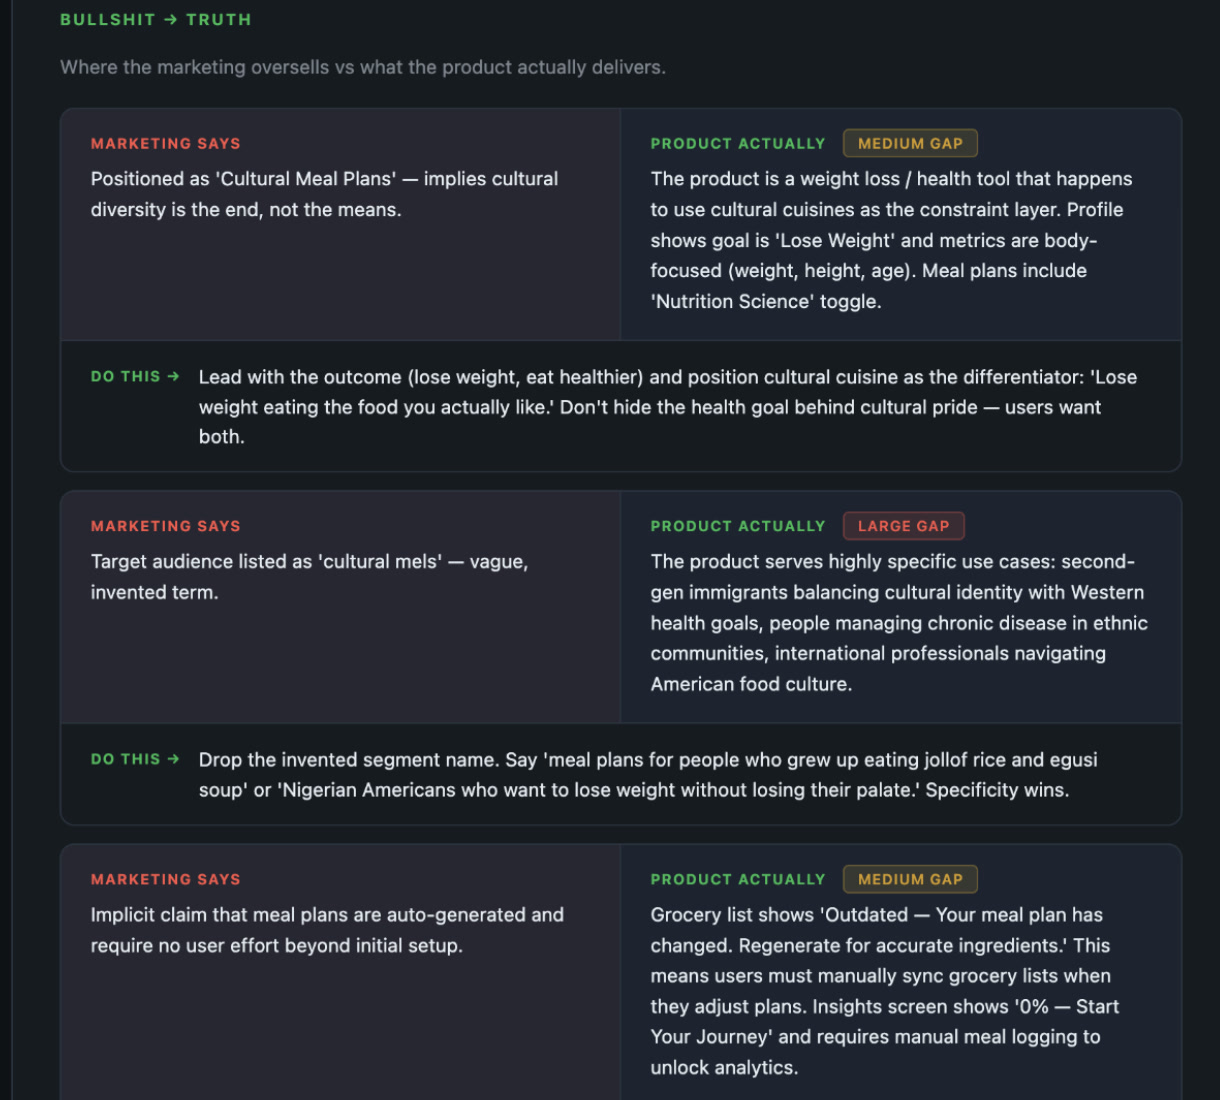Click the 'cultural mels' target audience text

(310, 577)
